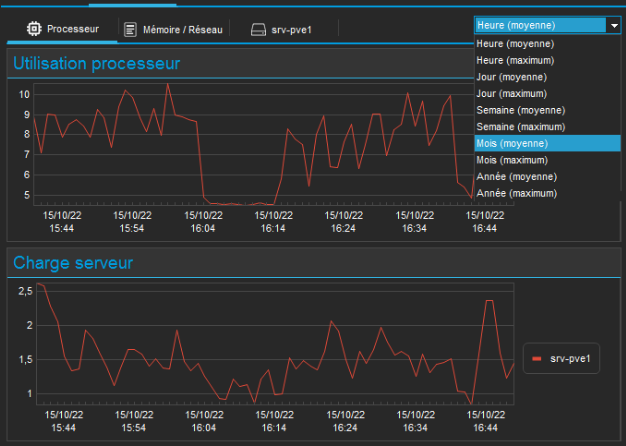Click the red srv-pve1 legend marker
The height and width of the screenshot is (446, 626).
537,359
